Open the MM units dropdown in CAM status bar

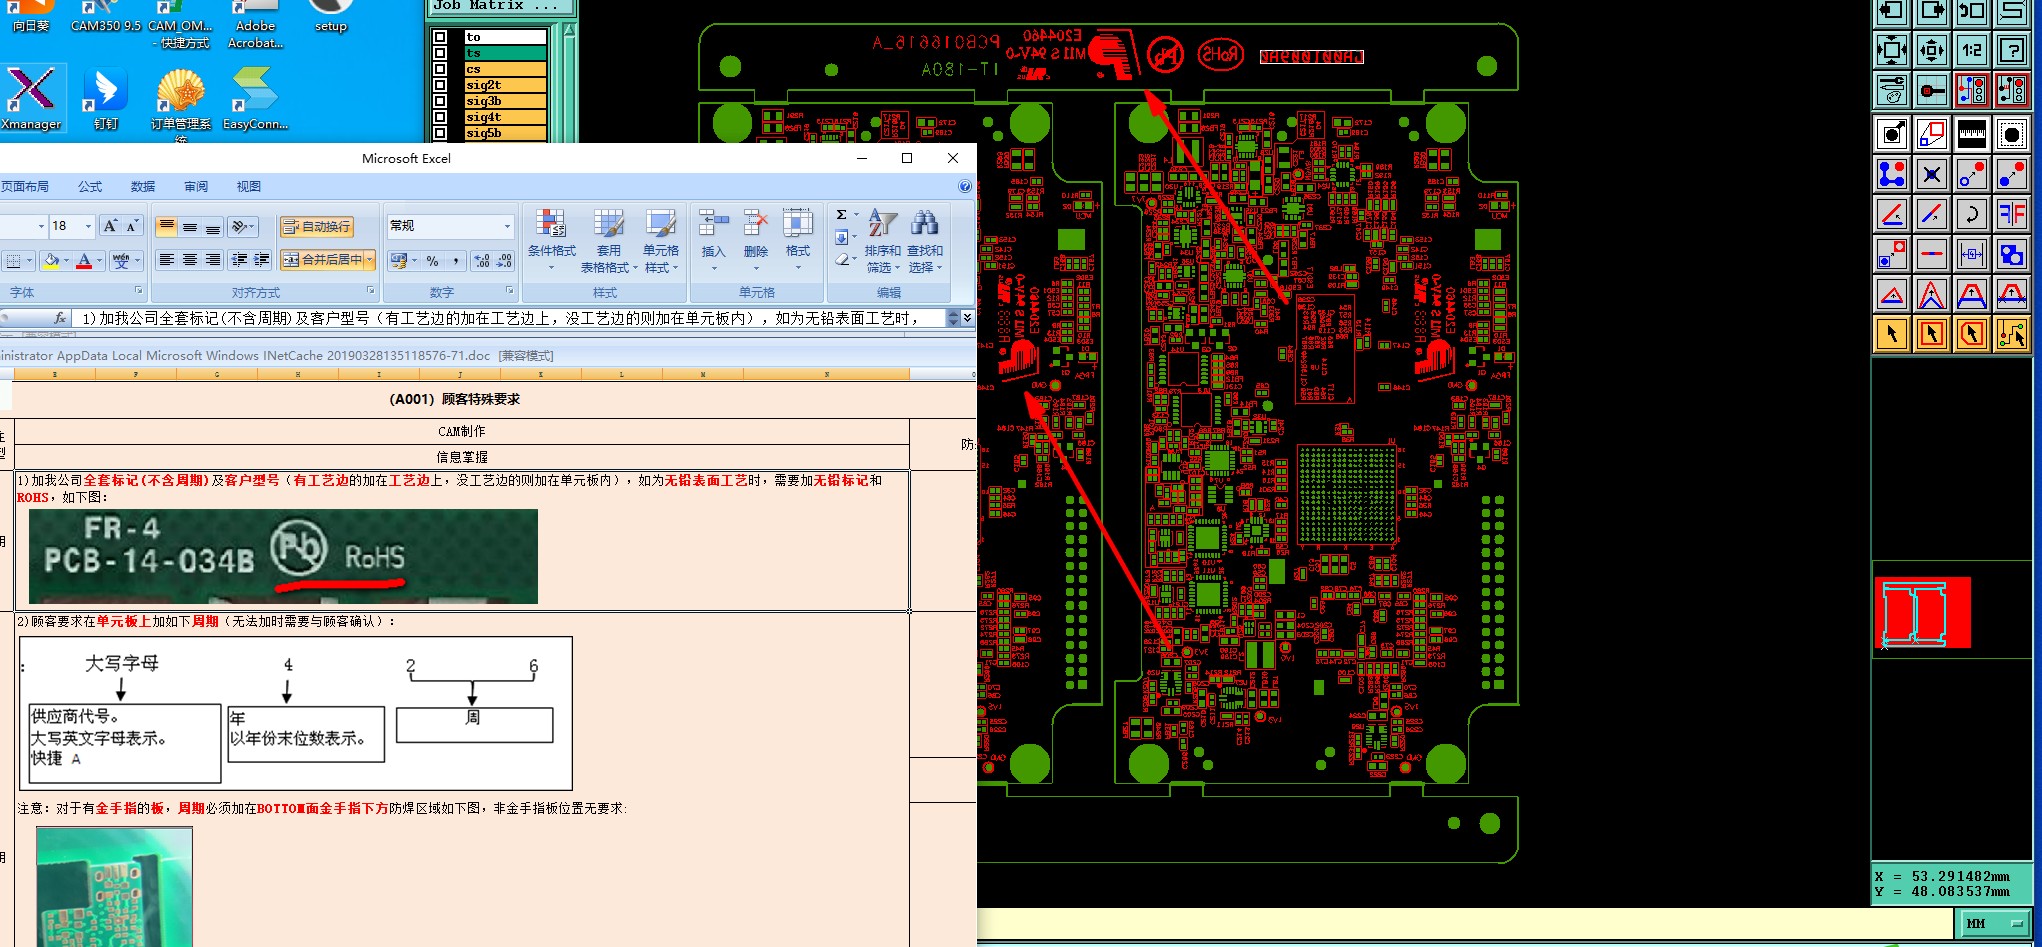[1994, 923]
